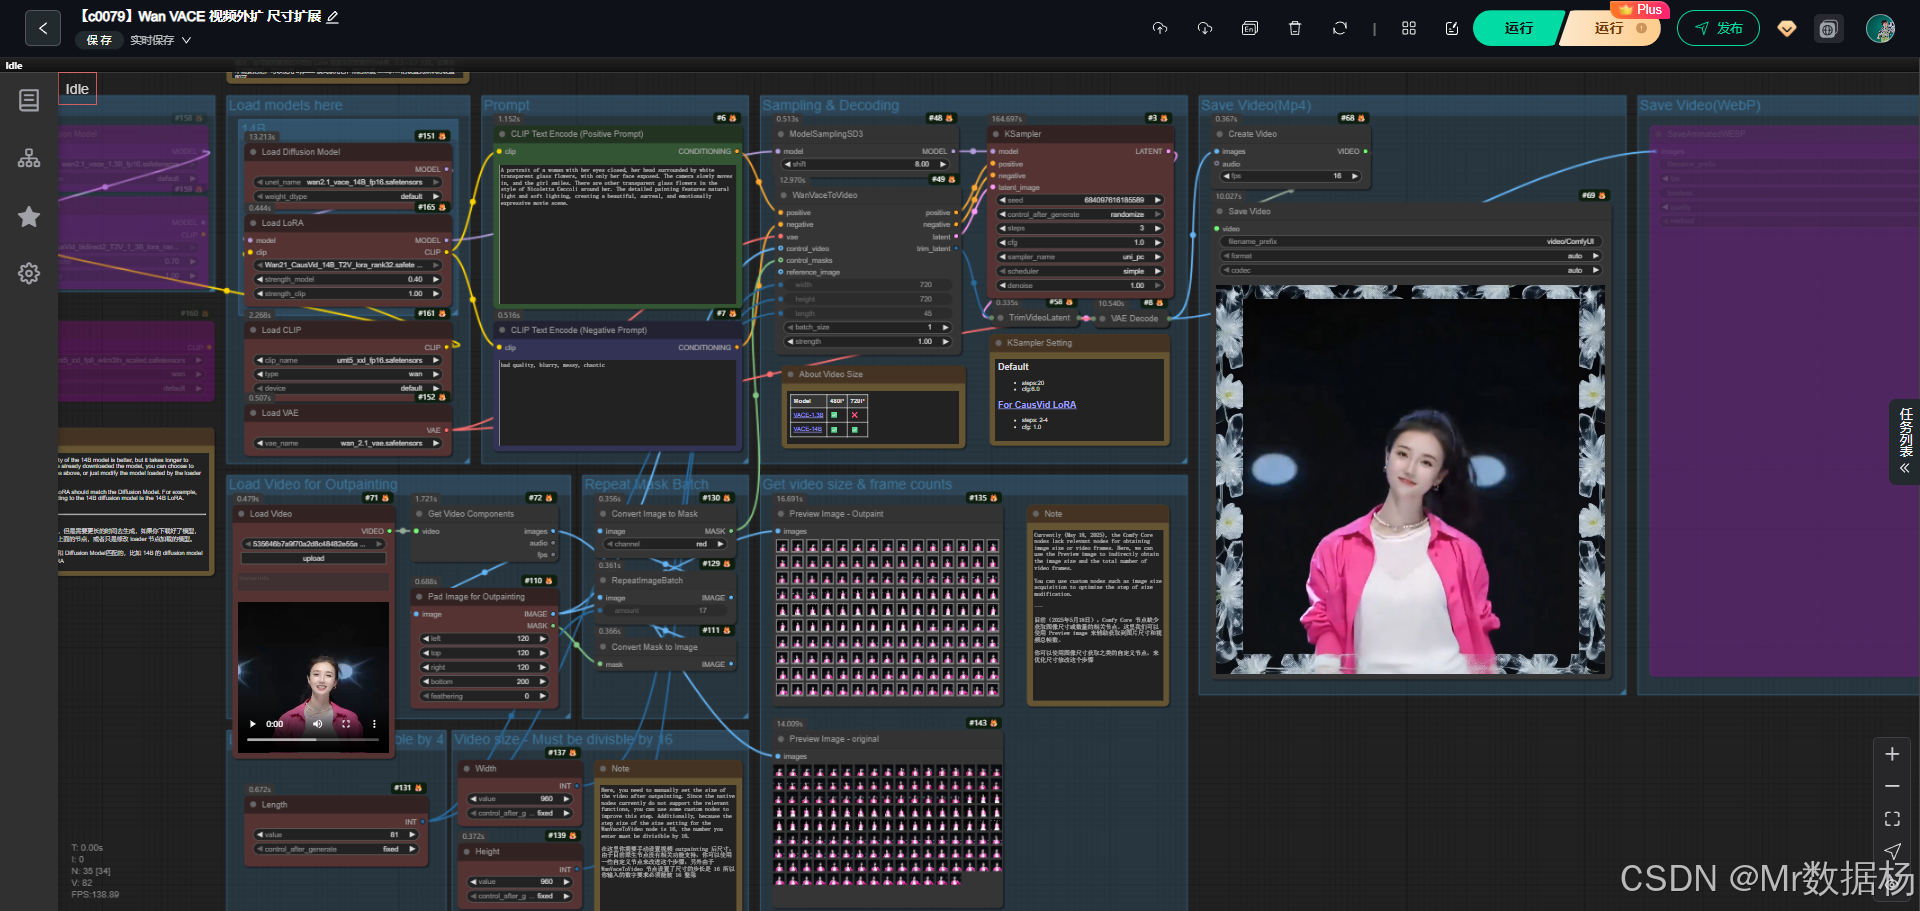1920x911 pixels.
Task: Mute the Load Video preview volume
Action: (317, 724)
